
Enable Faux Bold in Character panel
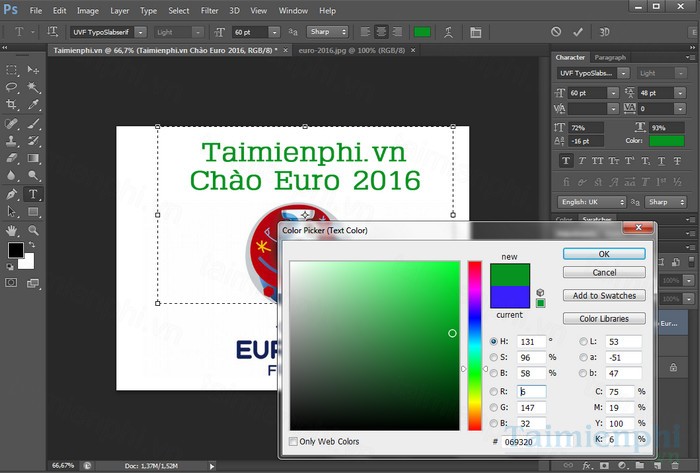click(x=566, y=161)
